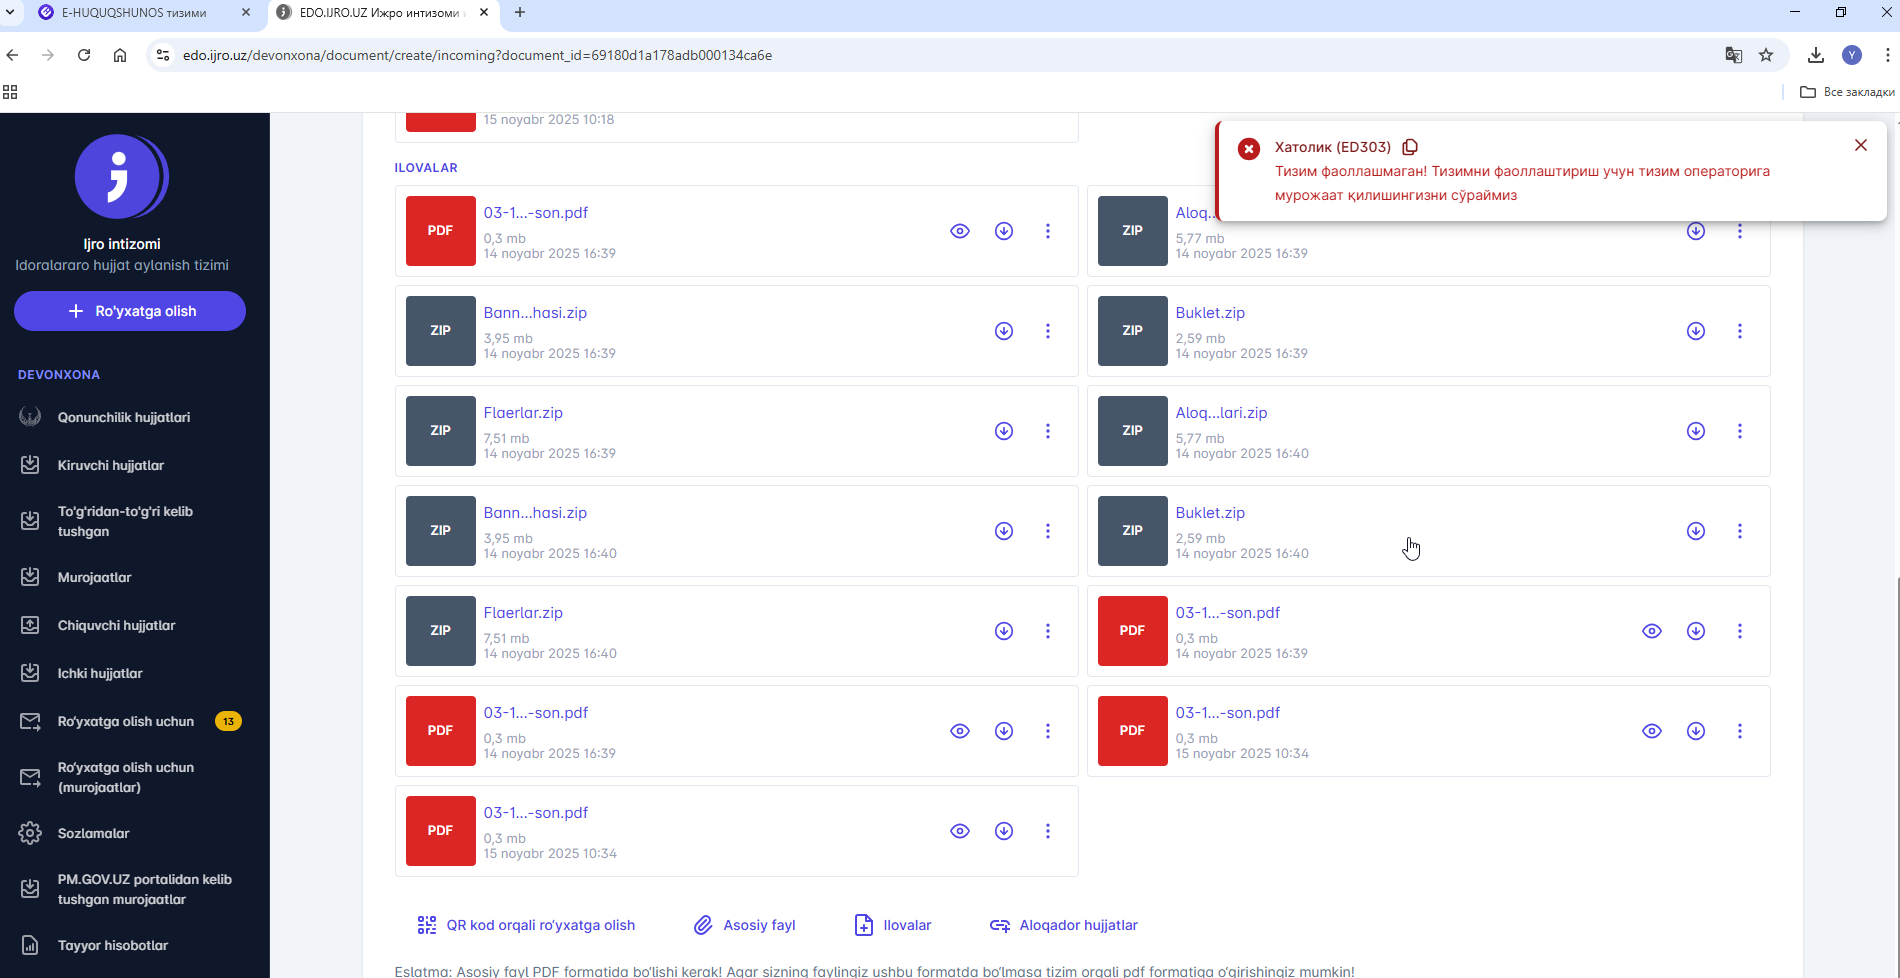Screen dimensions: 1900x978
Task: Download right-column 03-1...-son.pdf dated 15 noyabr 10:34
Action: tap(1696, 731)
